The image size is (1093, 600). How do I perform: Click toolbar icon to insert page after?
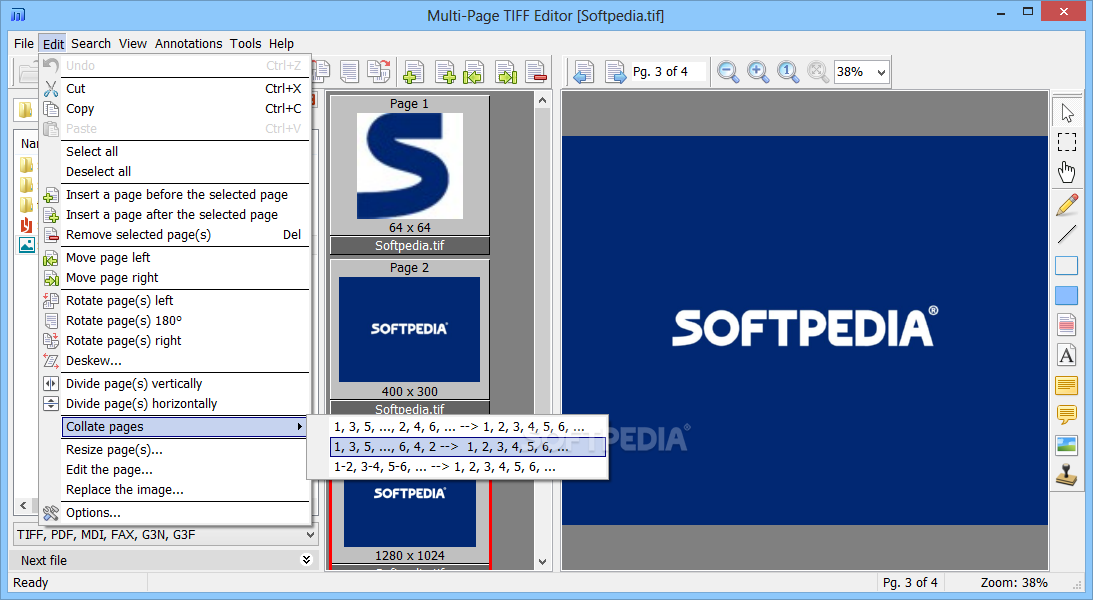(445, 72)
